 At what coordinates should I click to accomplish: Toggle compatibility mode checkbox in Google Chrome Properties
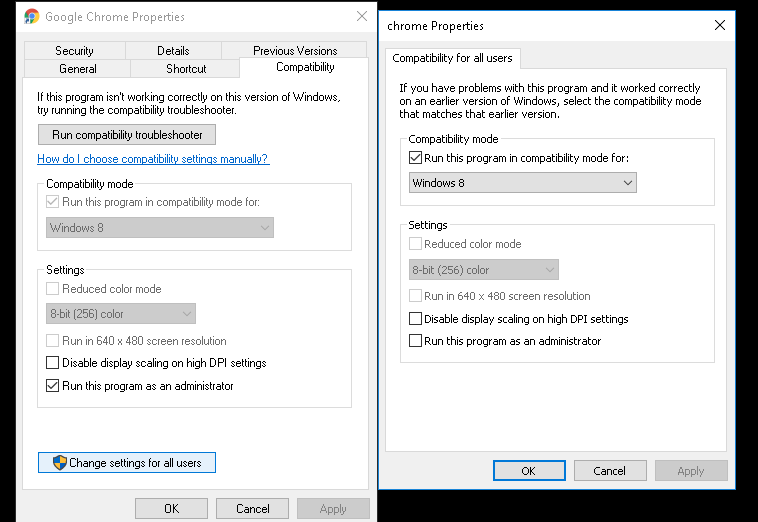click(x=52, y=202)
